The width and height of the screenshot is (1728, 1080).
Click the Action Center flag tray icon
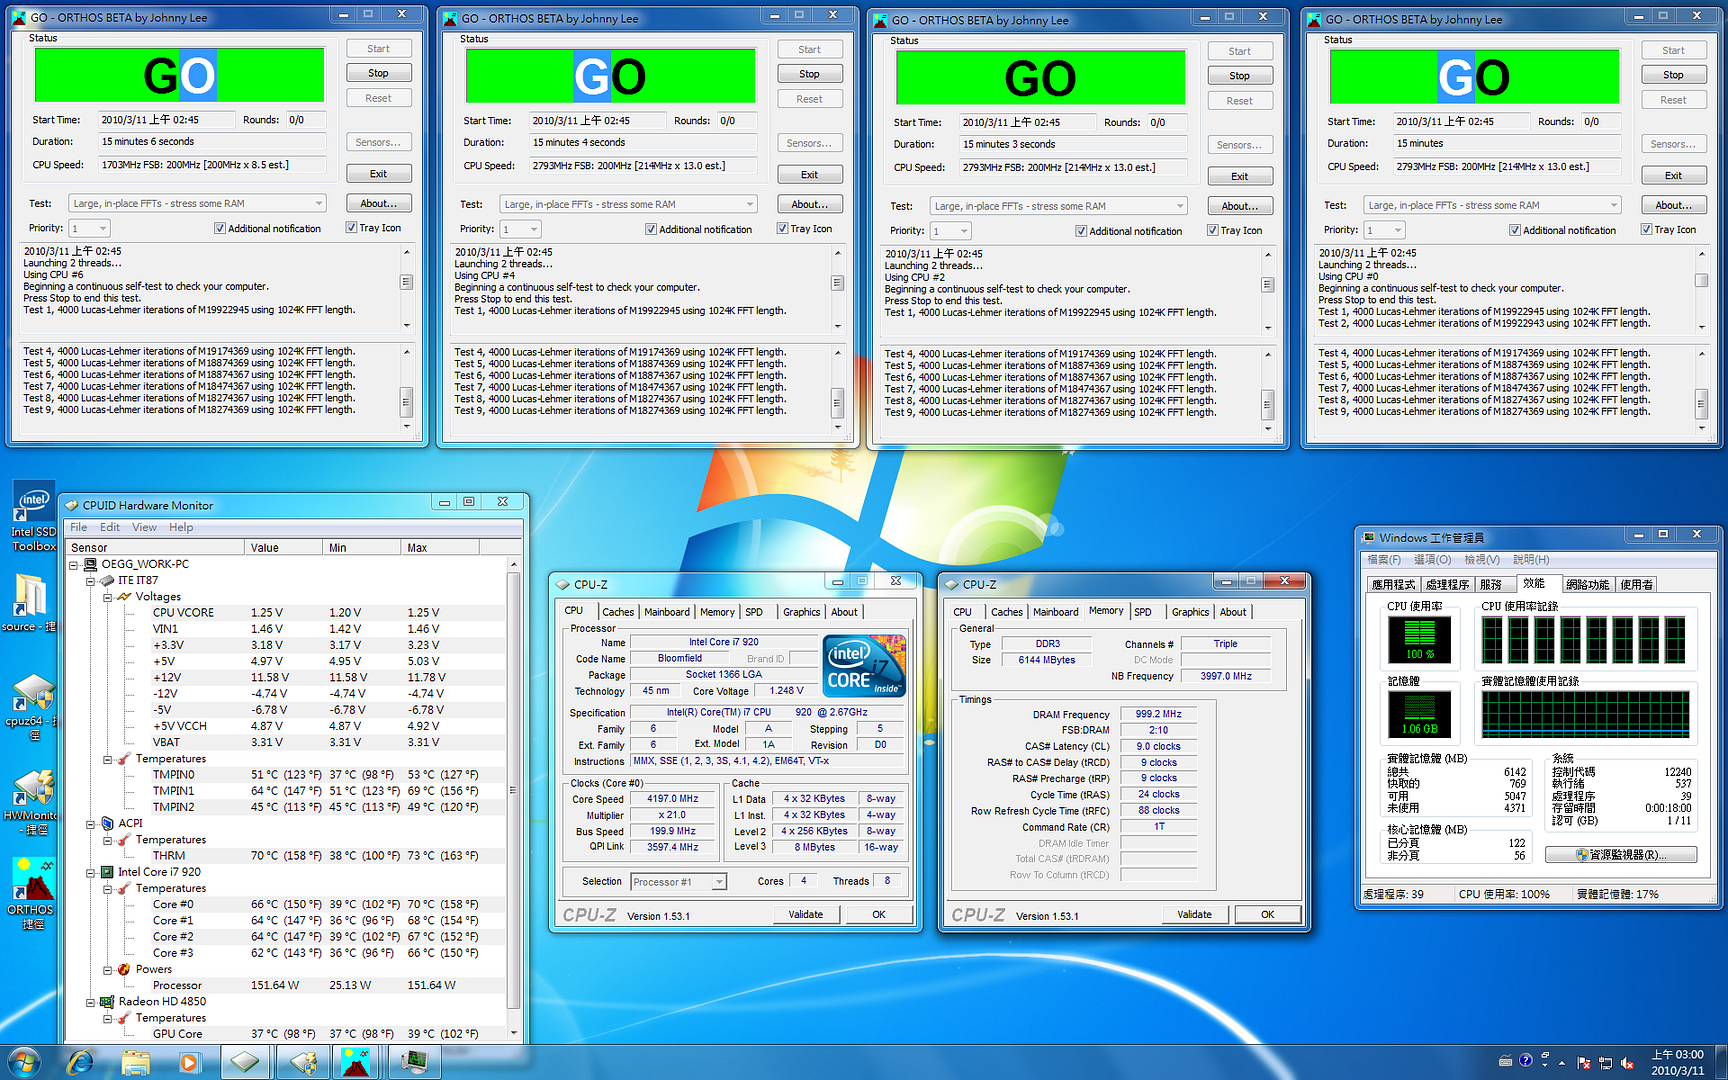click(x=1584, y=1063)
